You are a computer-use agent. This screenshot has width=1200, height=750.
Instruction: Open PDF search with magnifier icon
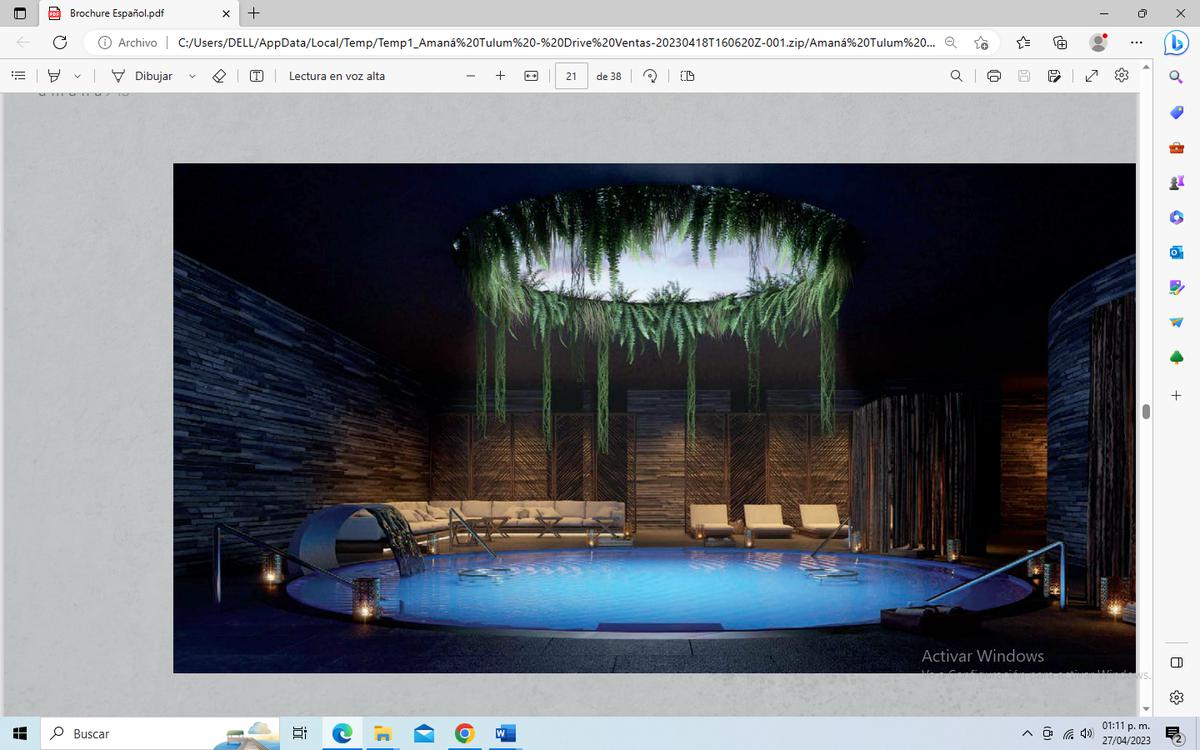[x=957, y=76]
